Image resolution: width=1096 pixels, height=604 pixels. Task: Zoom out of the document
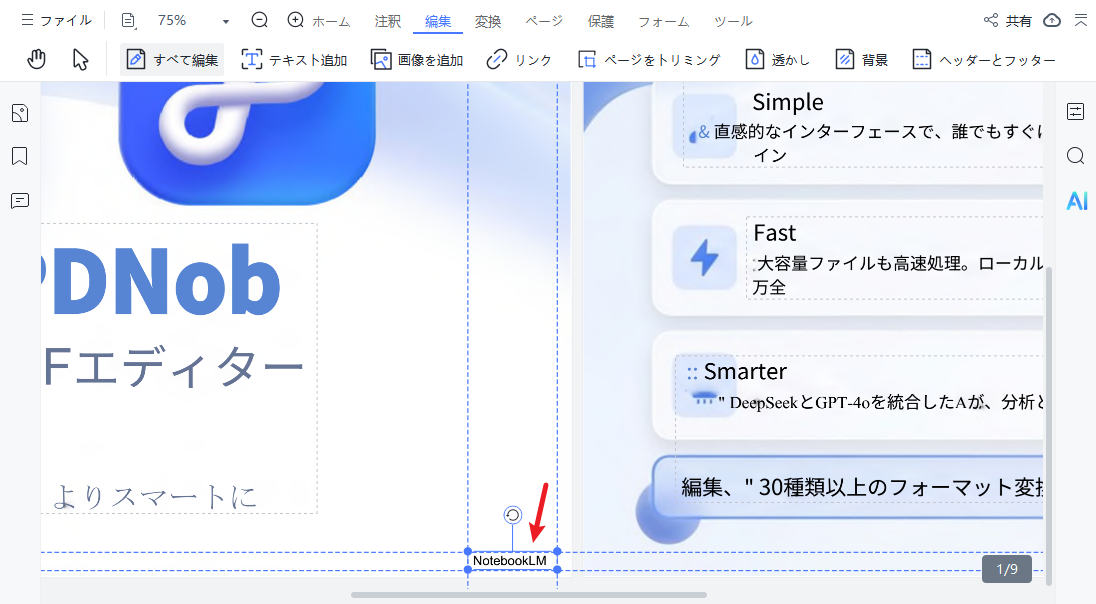[259, 19]
